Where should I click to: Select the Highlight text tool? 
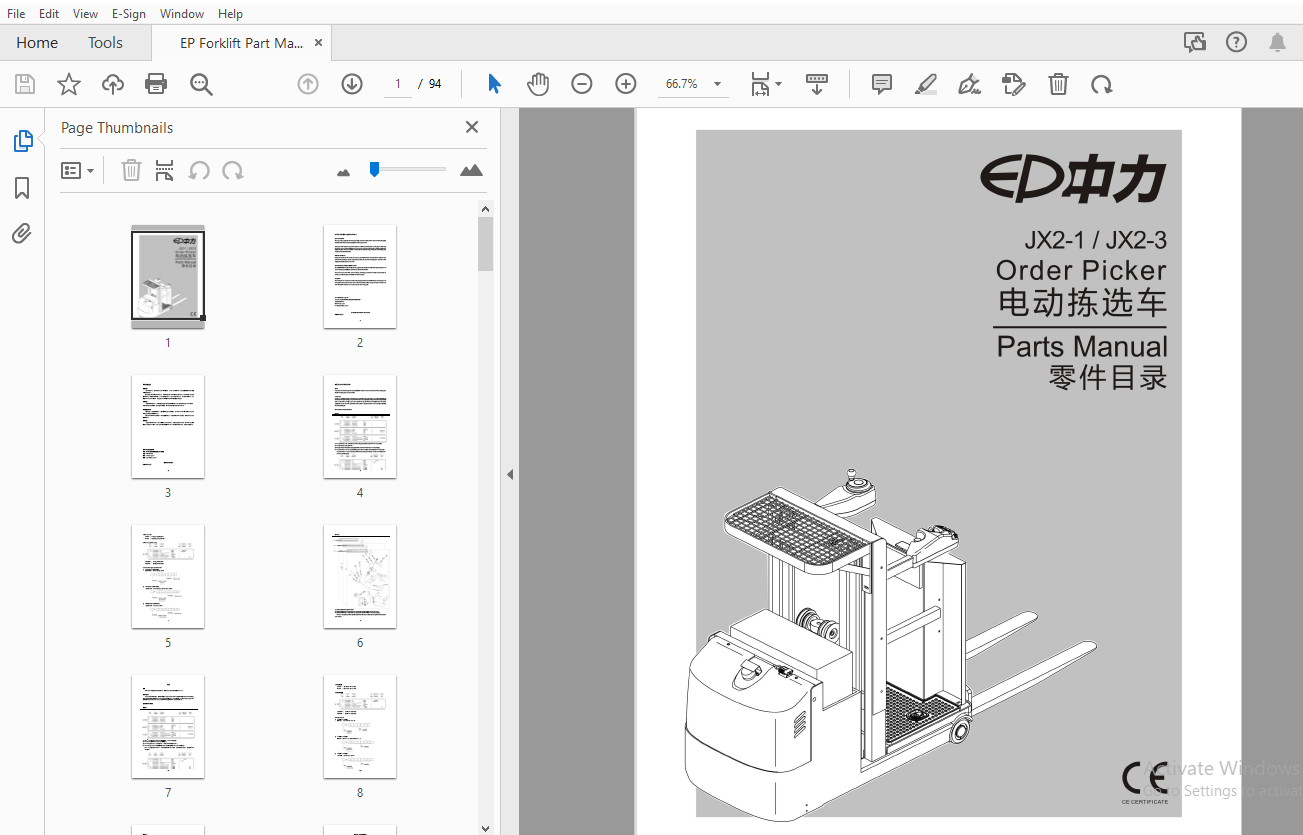(926, 84)
